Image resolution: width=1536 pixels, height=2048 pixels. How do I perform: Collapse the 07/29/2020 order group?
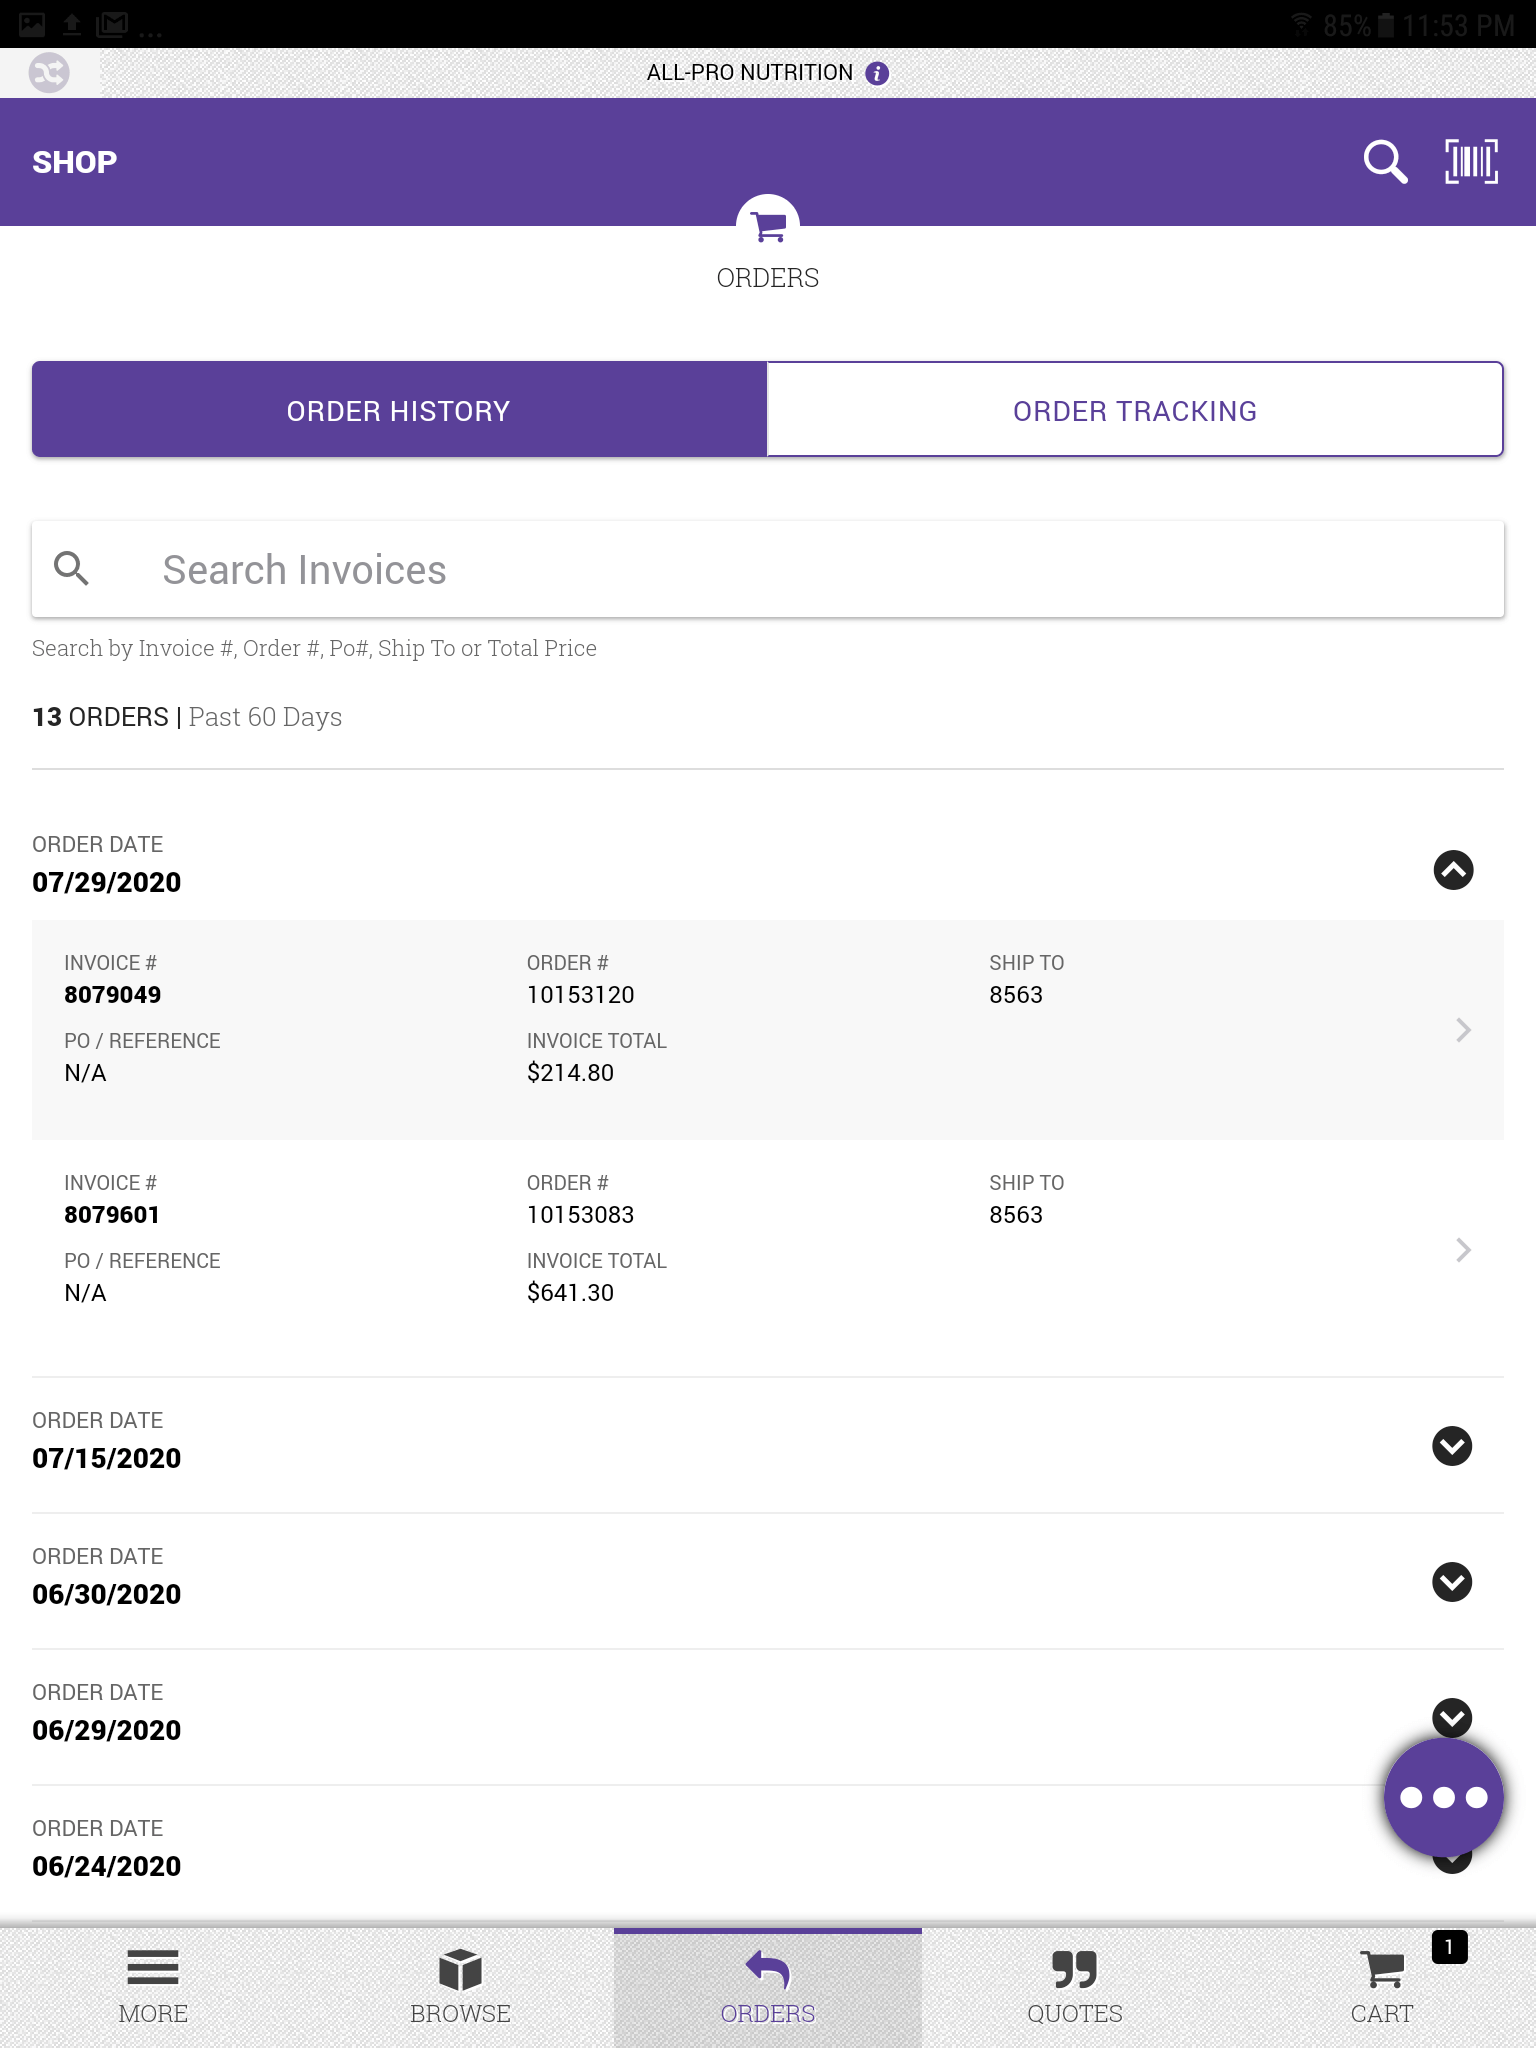1452,870
